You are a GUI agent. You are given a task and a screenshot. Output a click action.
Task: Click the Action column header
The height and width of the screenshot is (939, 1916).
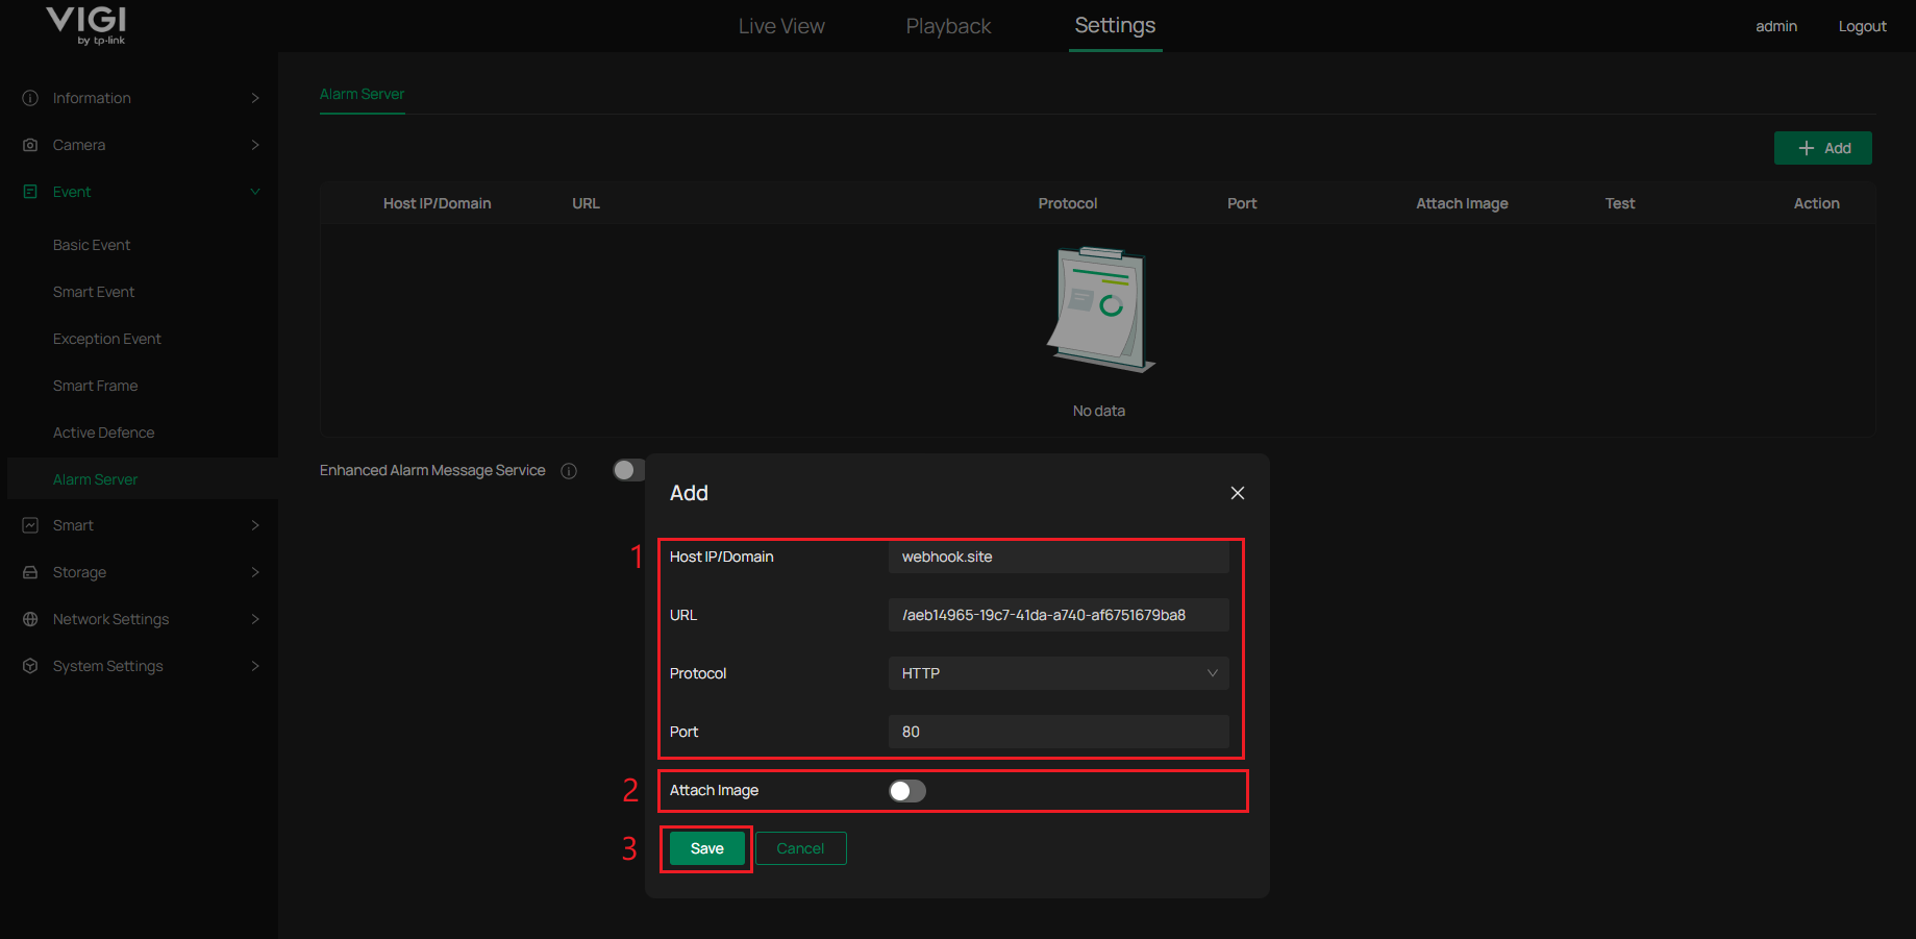1816,203
